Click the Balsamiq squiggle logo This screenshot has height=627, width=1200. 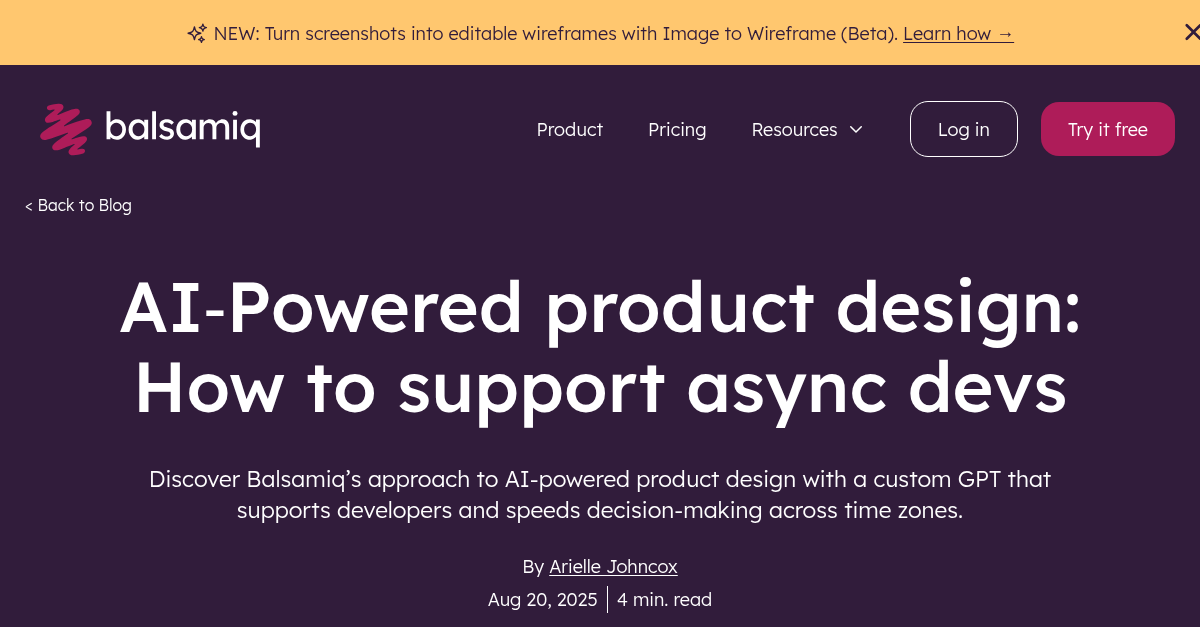[64, 128]
